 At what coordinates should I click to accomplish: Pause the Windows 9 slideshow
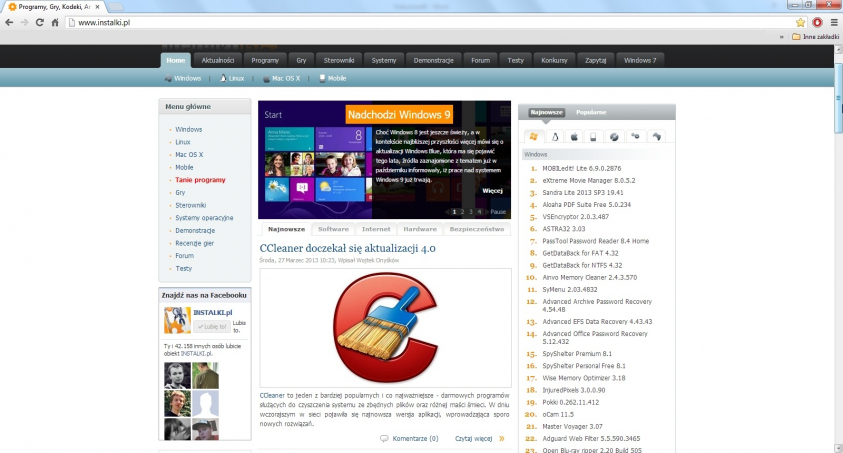(x=498, y=212)
